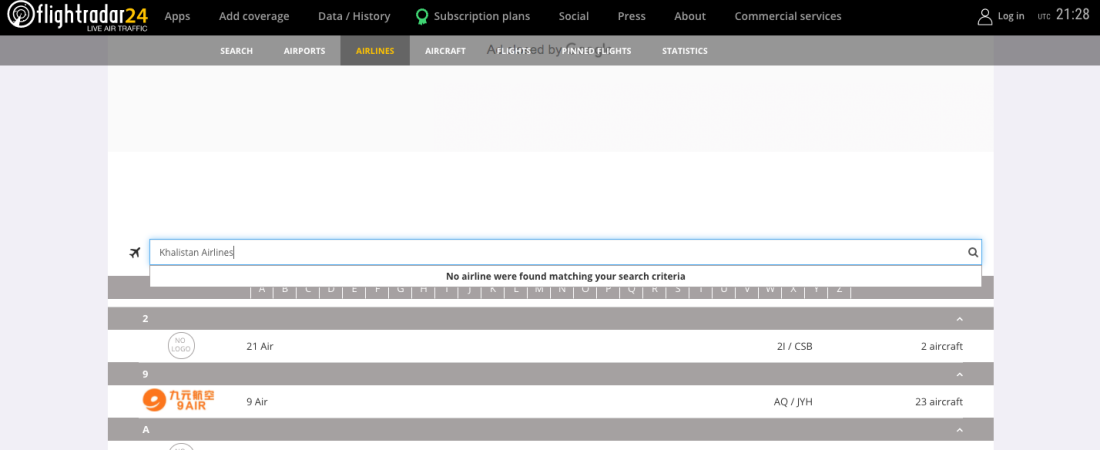Switch to the FLIGHTS tab

click(x=514, y=51)
